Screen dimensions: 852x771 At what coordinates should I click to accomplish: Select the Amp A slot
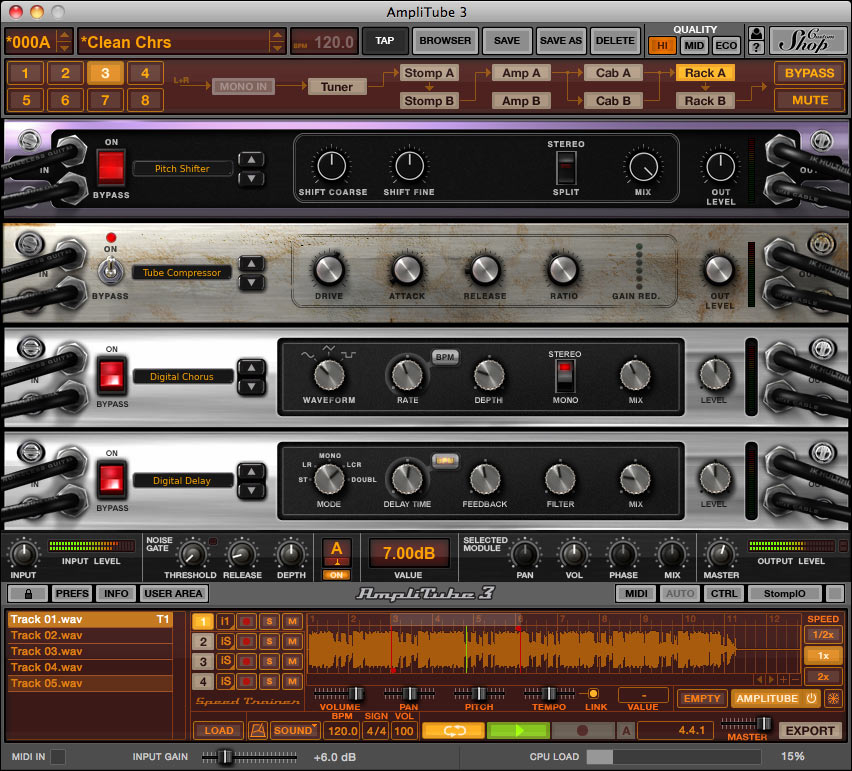pyautogui.click(x=521, y=72)
